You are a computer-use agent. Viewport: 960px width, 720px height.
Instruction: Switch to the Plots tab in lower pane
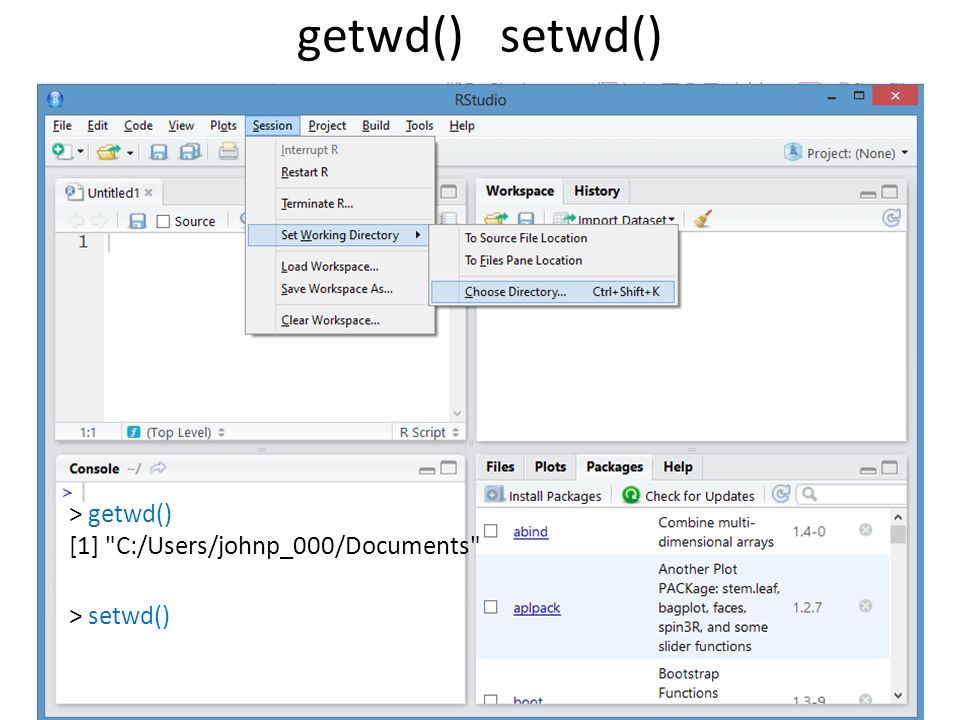[550, 467]
